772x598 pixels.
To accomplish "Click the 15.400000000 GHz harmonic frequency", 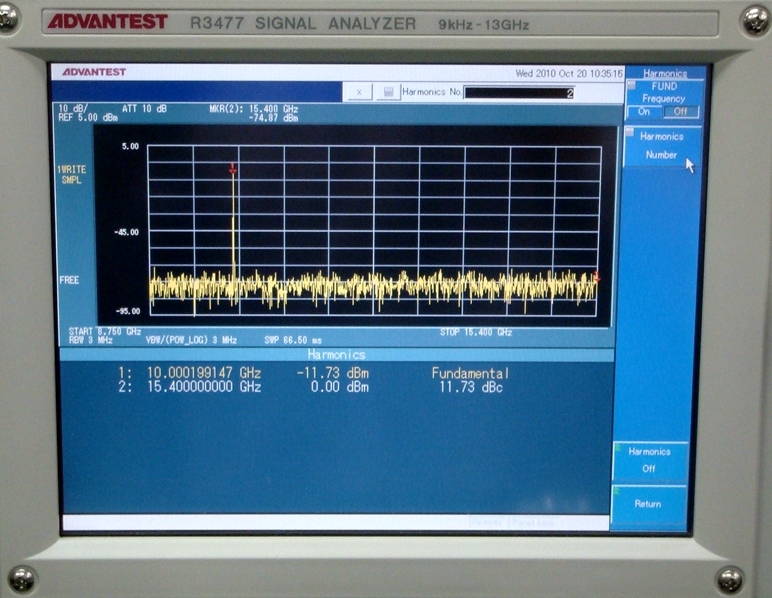I will (204, 387).
